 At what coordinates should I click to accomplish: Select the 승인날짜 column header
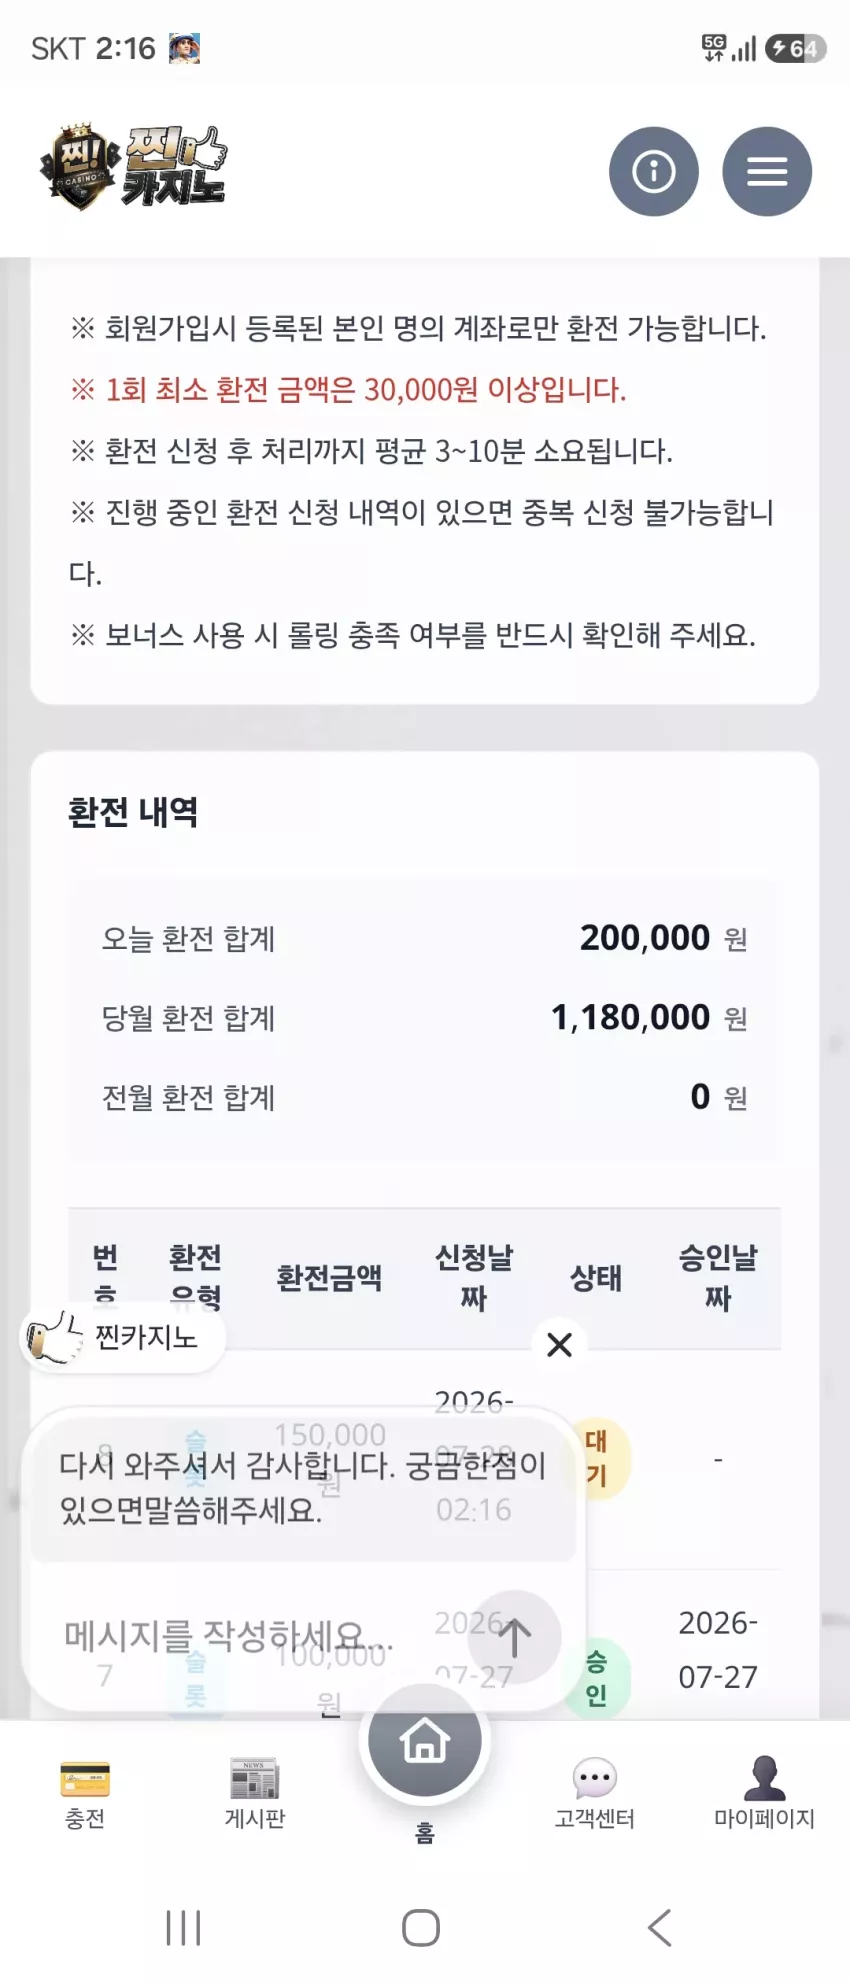(718, 1277)
